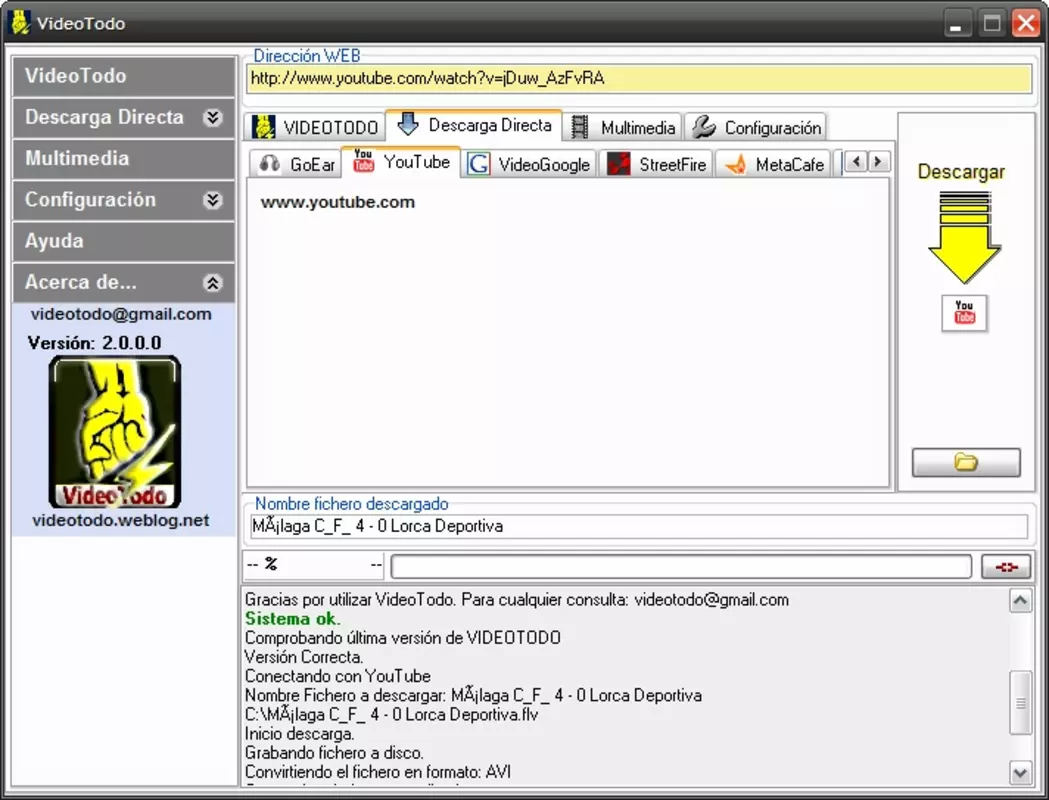
Task: Click the Descargar label
Action: 961,172
